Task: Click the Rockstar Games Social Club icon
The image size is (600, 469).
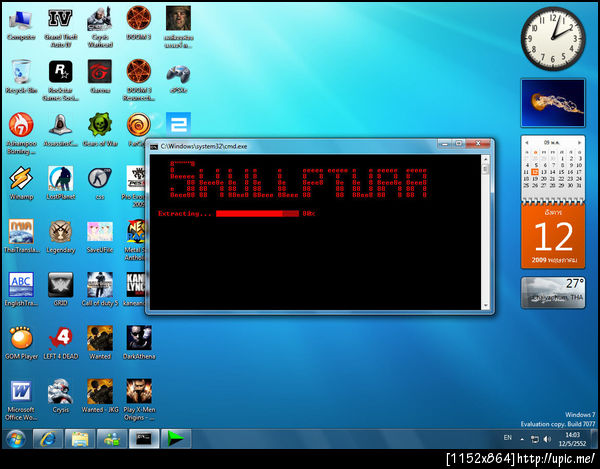Action: point(60,80)
